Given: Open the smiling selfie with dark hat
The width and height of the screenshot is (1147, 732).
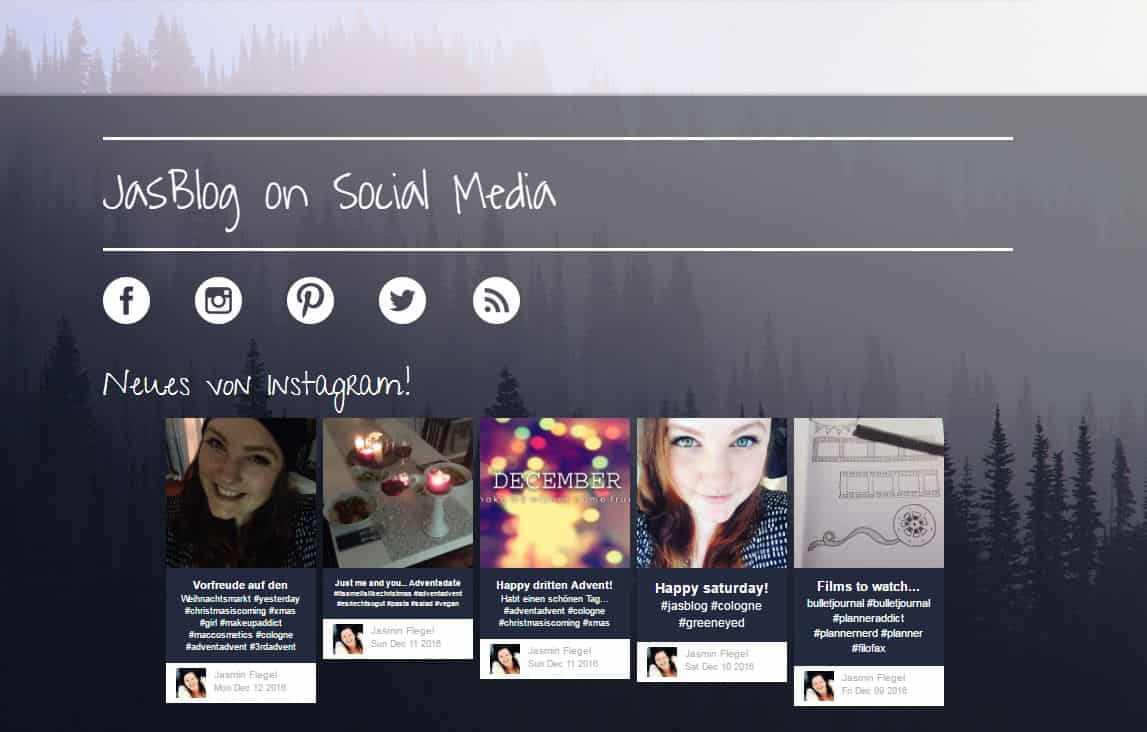Looking at the screenshot, I should [241, 493].
